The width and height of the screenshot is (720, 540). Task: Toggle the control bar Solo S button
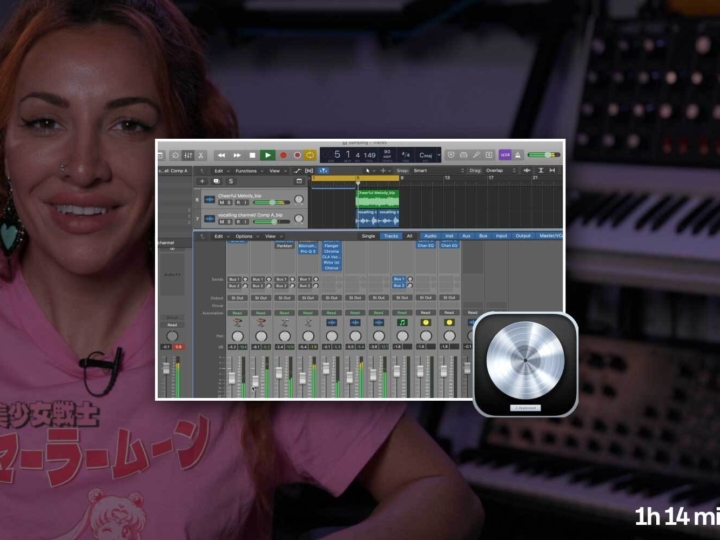pos(489,155)
